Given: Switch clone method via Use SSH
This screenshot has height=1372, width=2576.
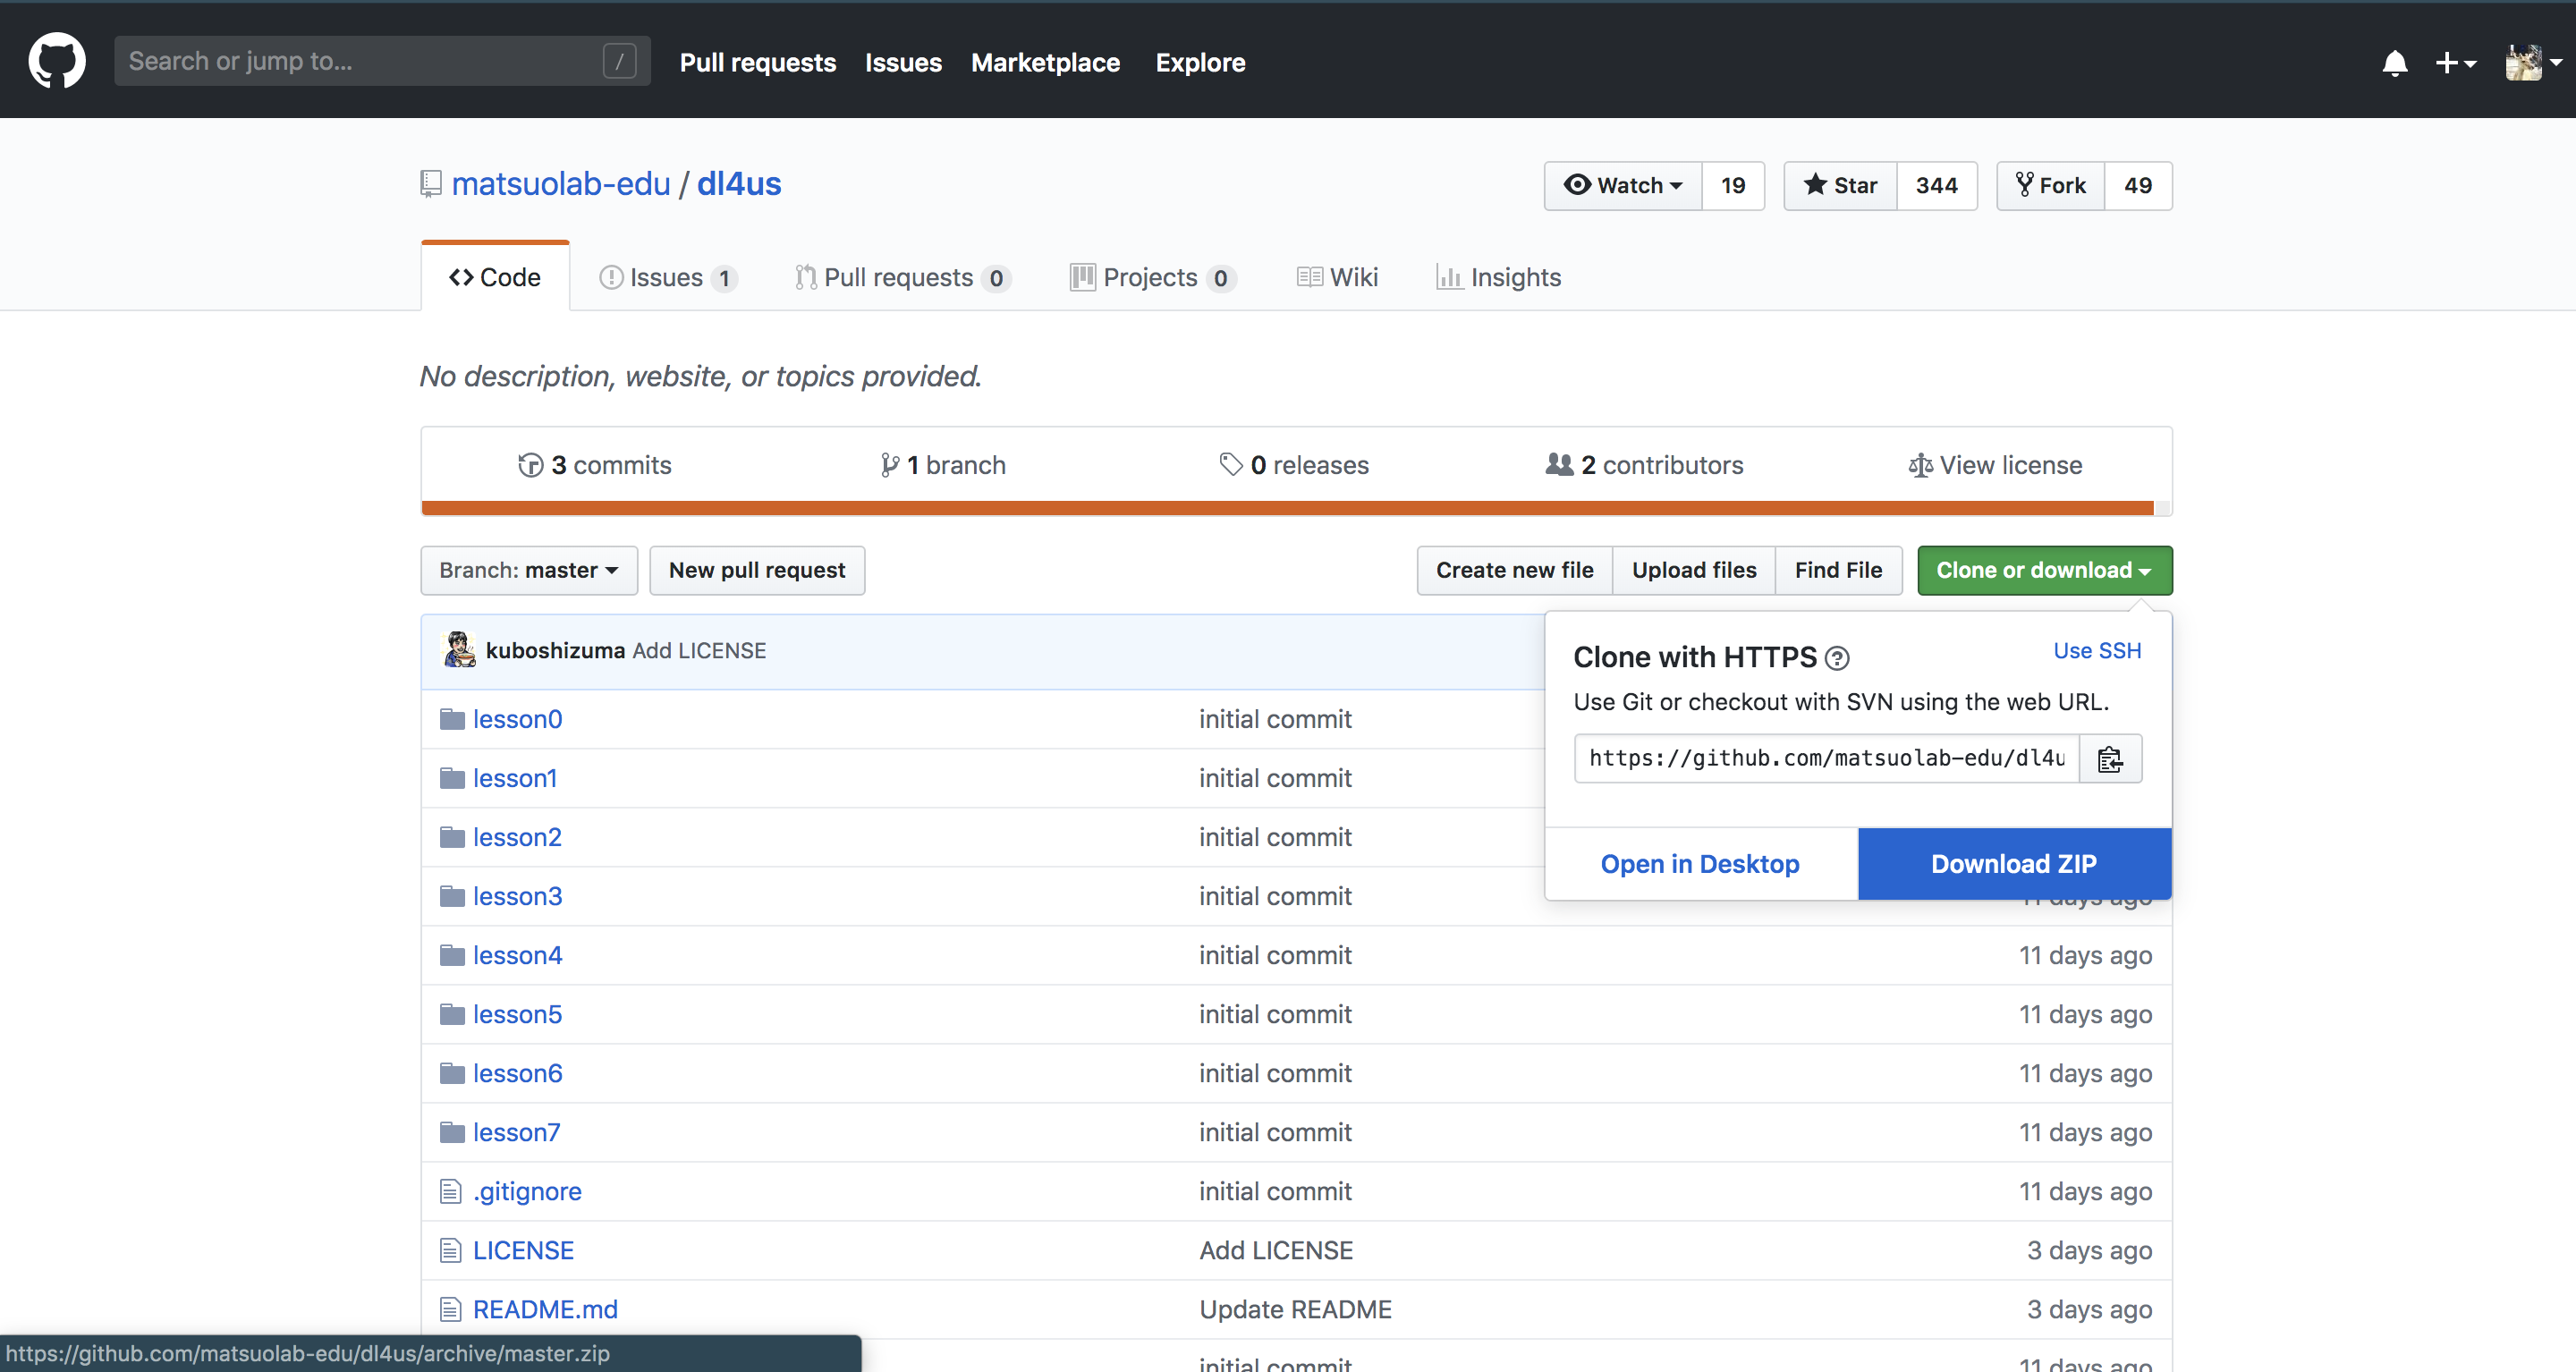Looking at the screenshot, I should click(2097, 650).
